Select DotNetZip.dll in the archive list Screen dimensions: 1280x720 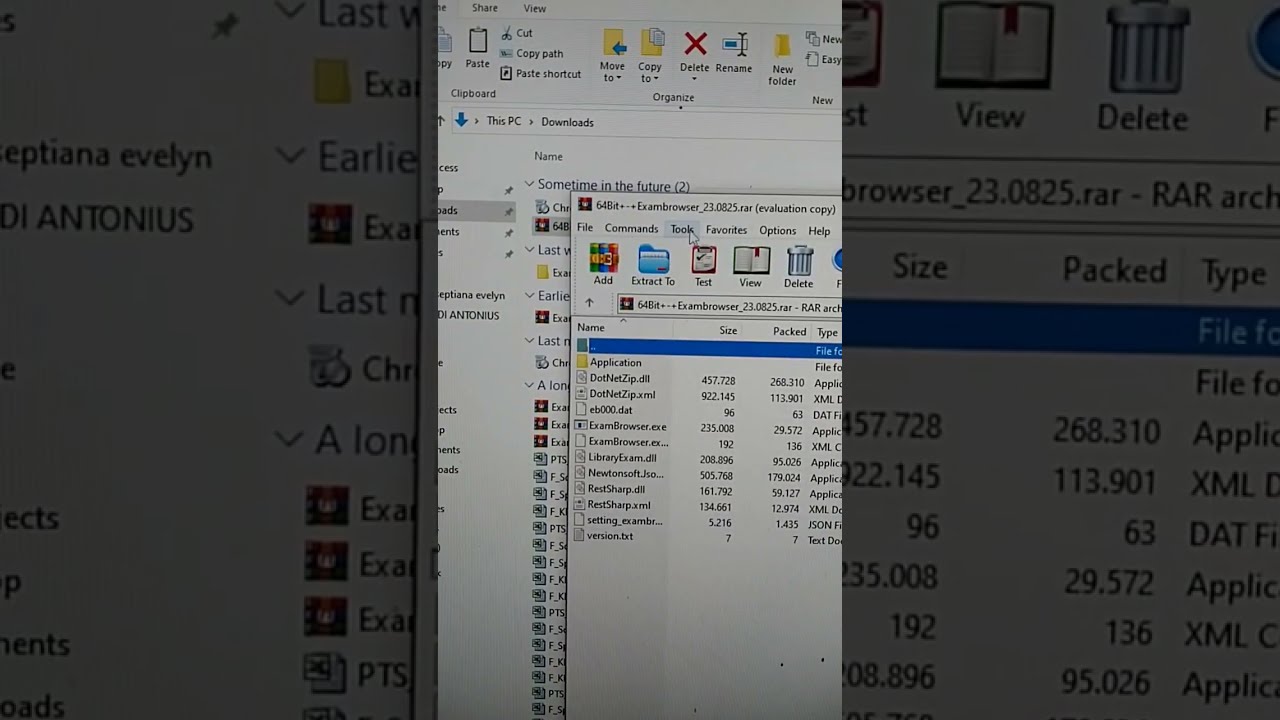[x=619, y=379]
